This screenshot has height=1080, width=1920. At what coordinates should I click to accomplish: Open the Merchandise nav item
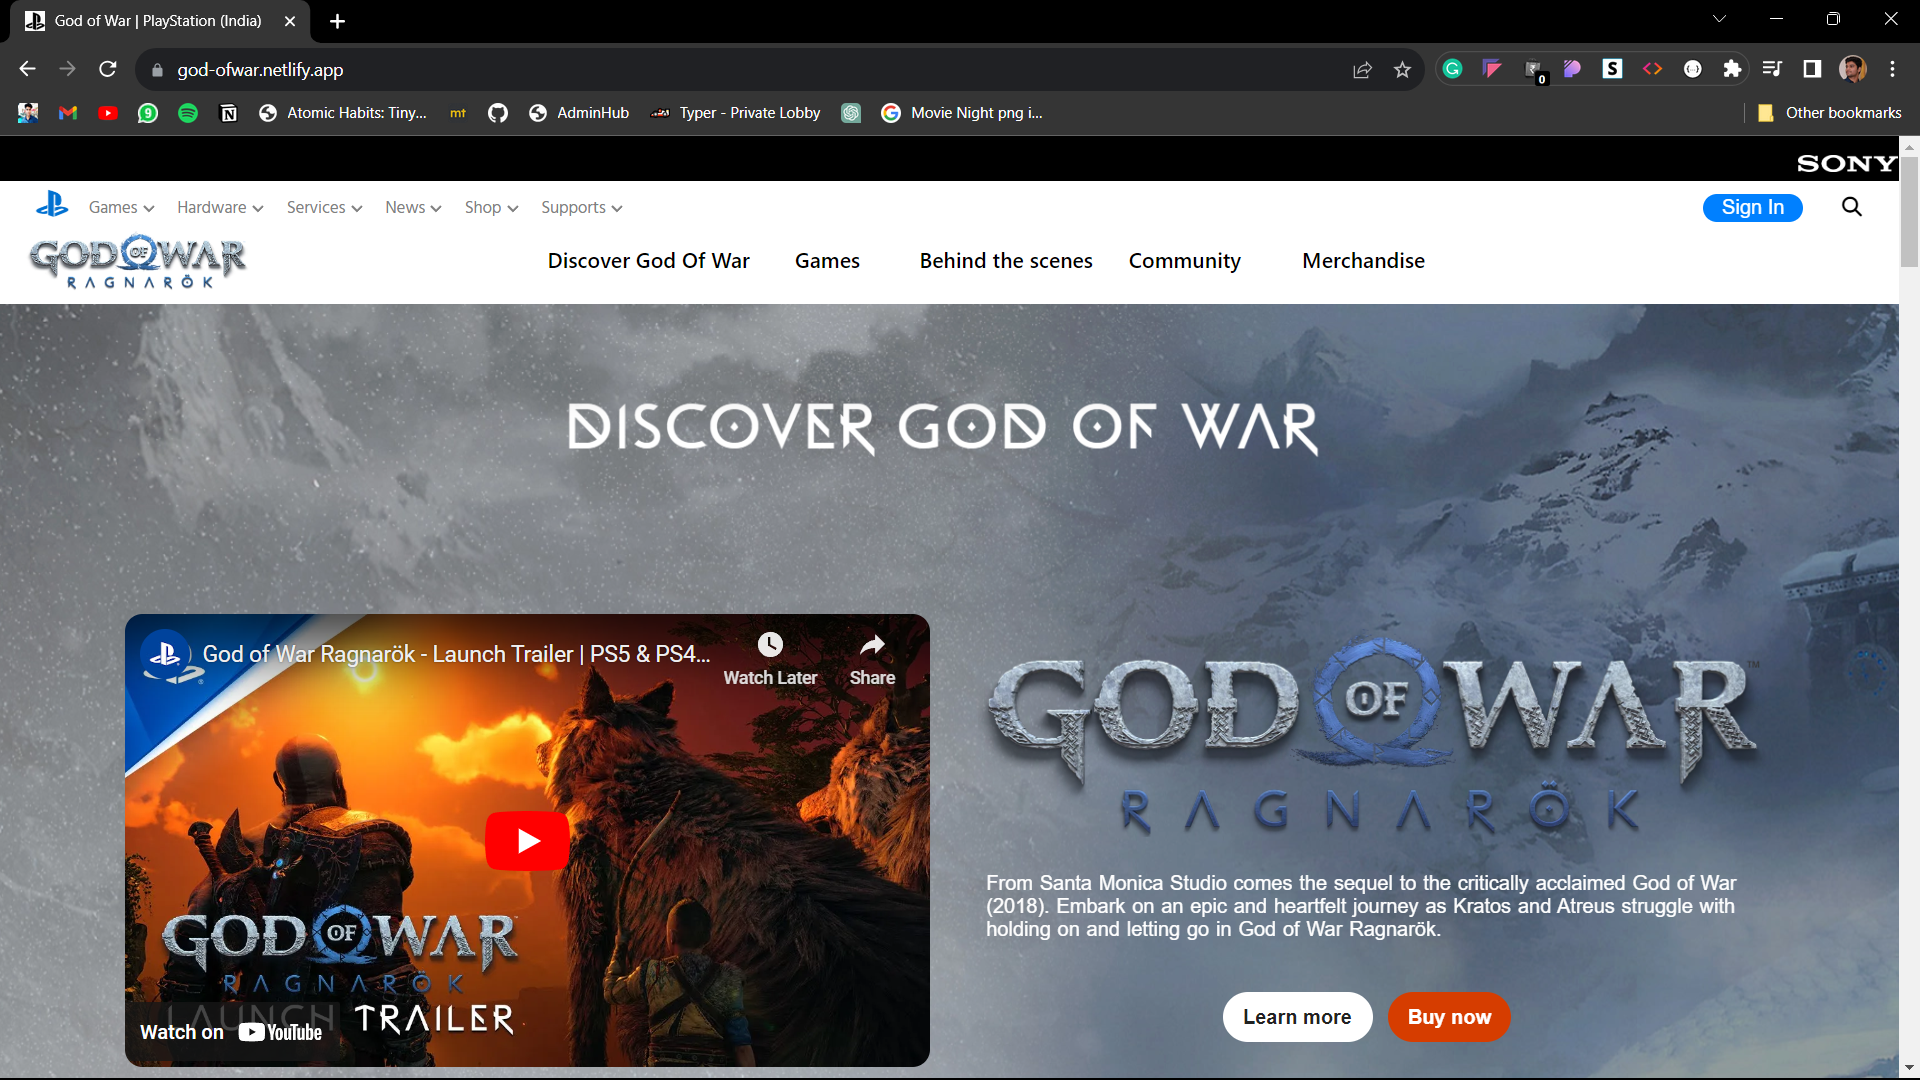click(x=1362, y=261)
